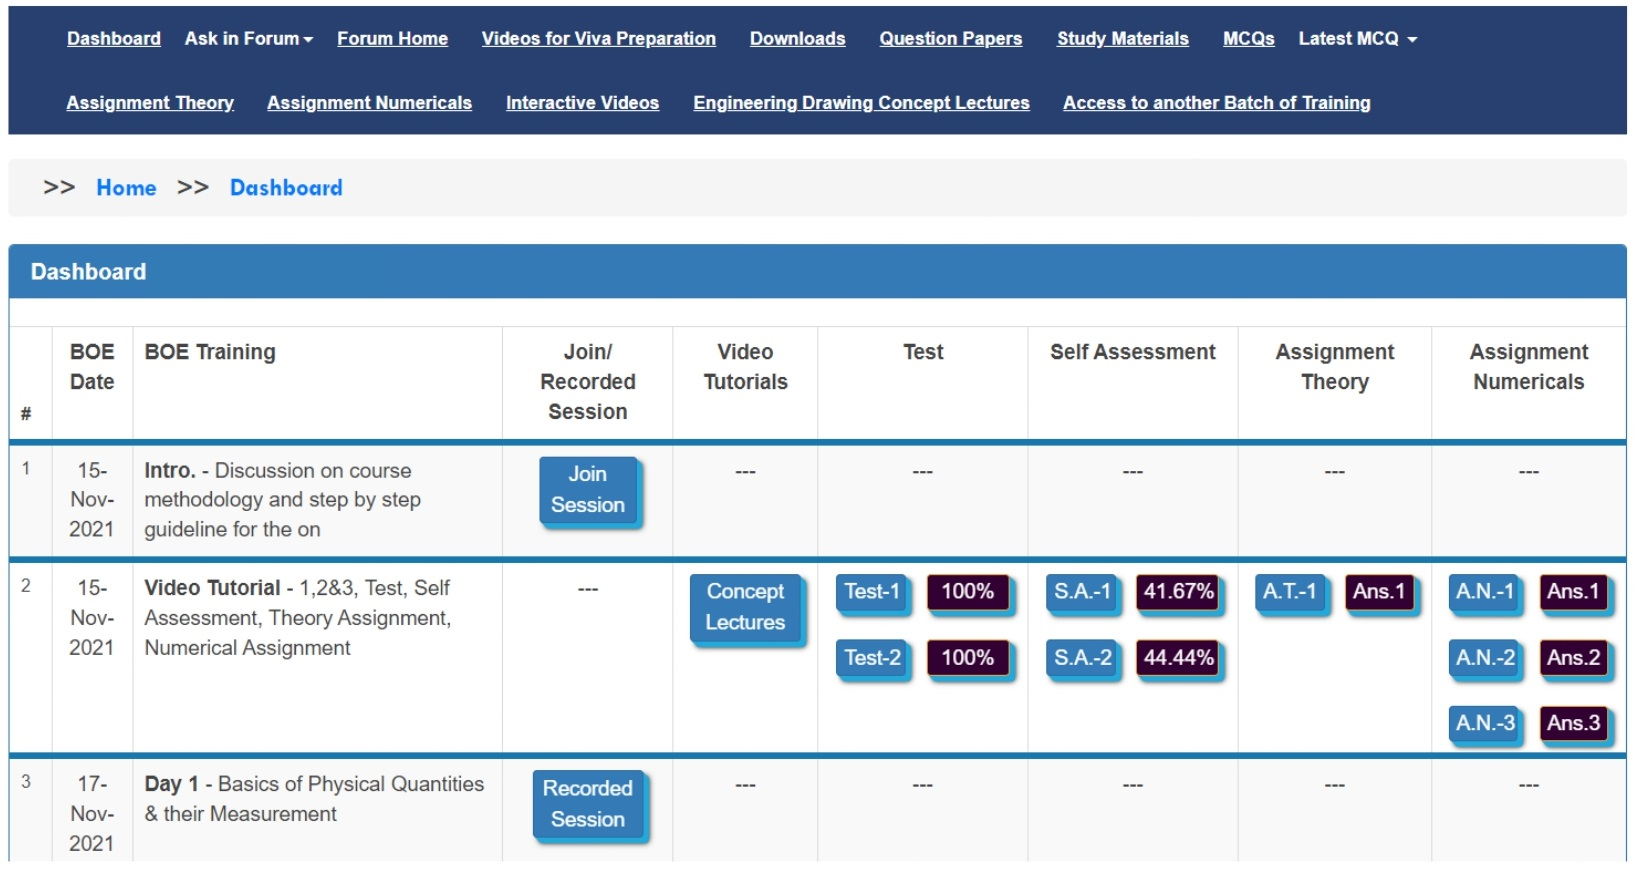Screen dimensions: 1635x877
Task: Open Videos for Viva Preparation
Action: pyautogui.click(x=598, y=39)
